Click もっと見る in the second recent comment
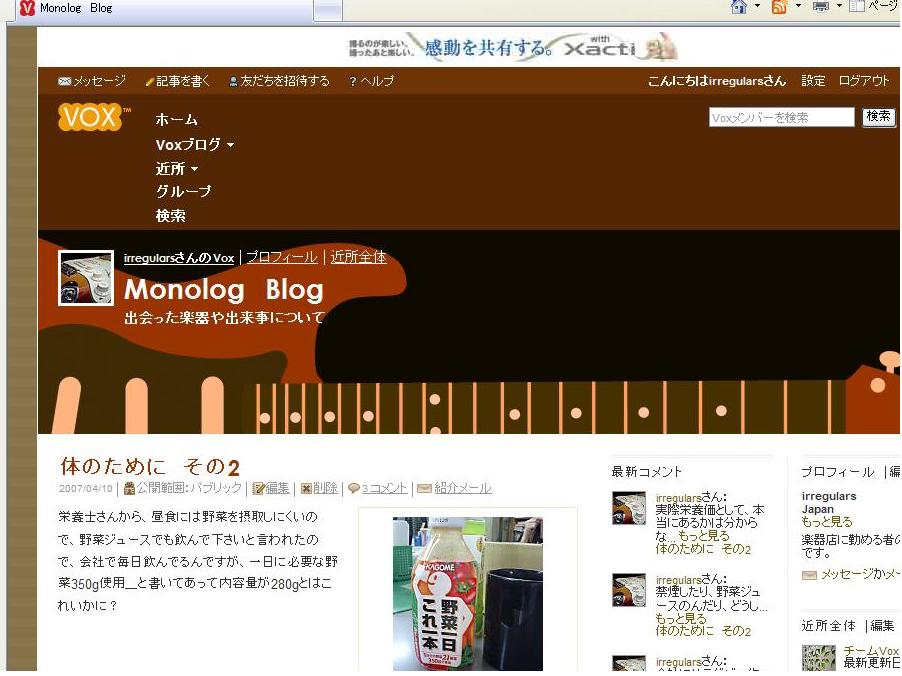Screen dimensions: 902x676 (x=681, y=618)
